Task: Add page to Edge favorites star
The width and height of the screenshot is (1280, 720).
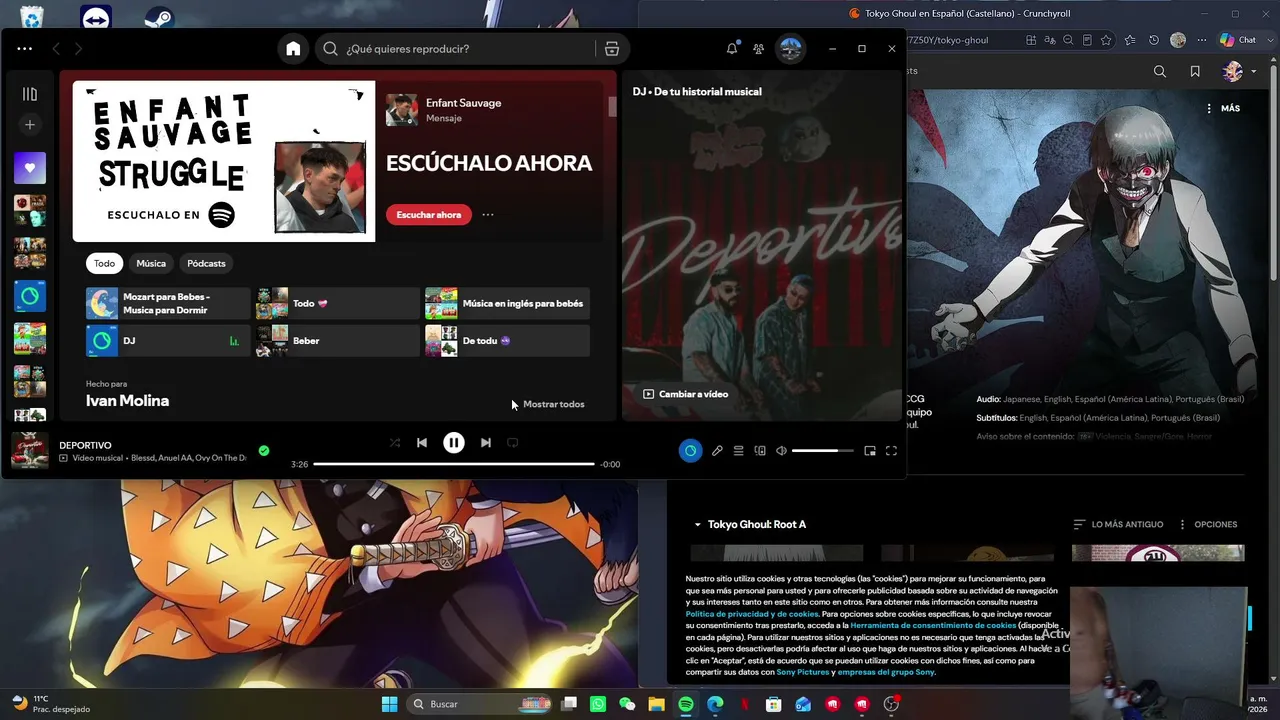Action: pos(1106,40)
